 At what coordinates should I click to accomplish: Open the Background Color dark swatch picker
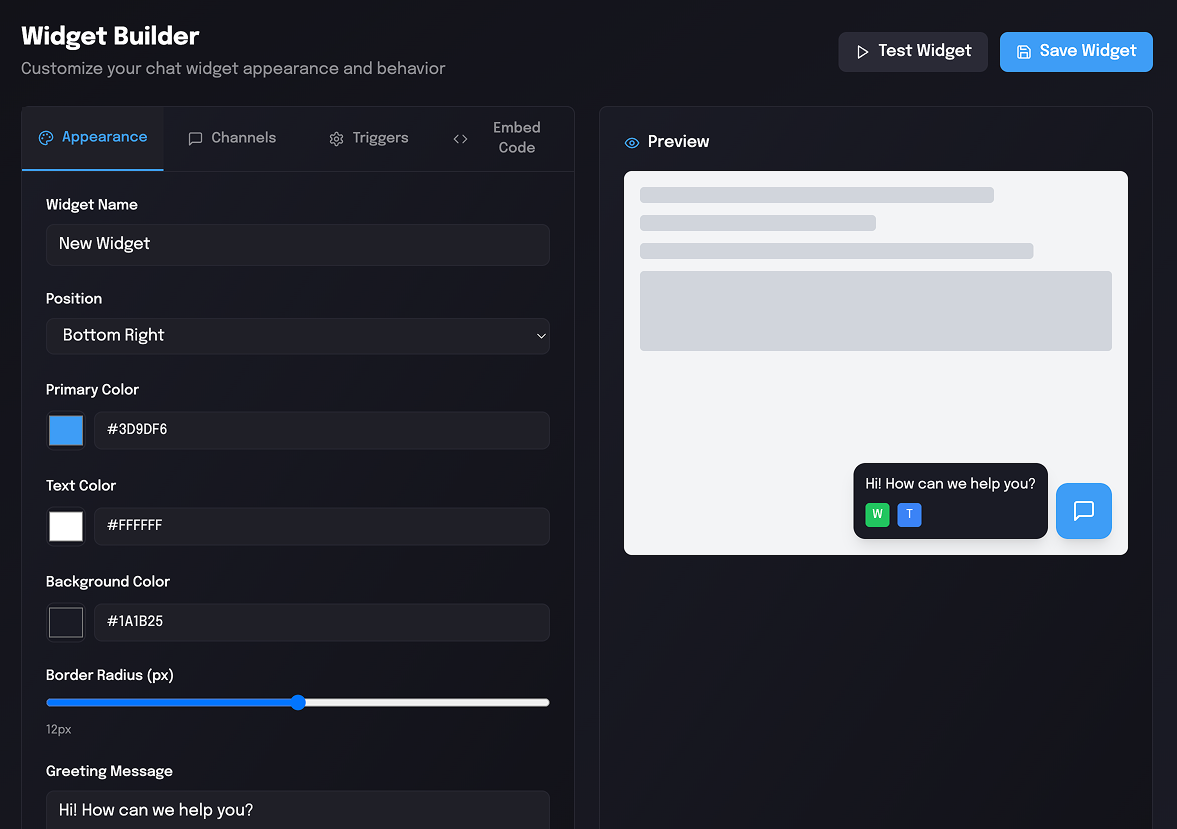(66, 623)
